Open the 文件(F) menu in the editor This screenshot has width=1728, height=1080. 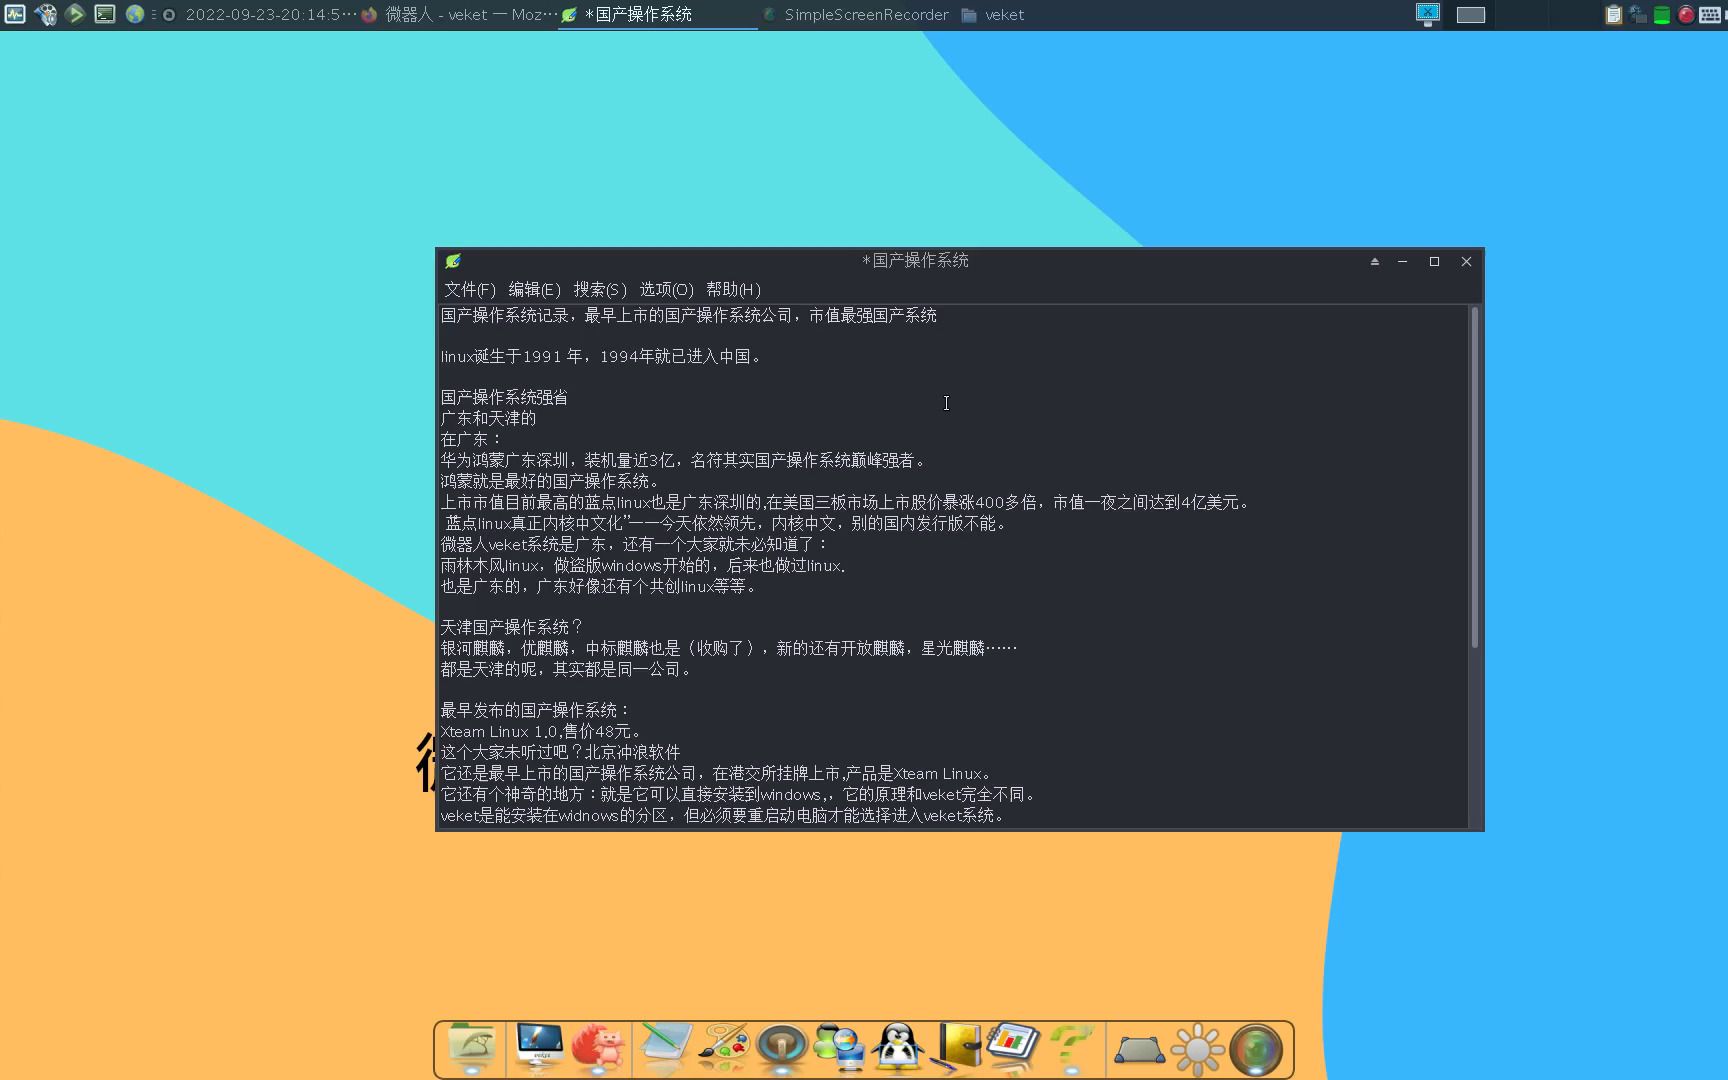(471, 289)
